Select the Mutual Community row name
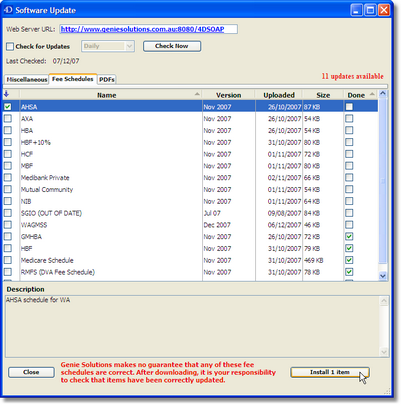 [47, 189]
